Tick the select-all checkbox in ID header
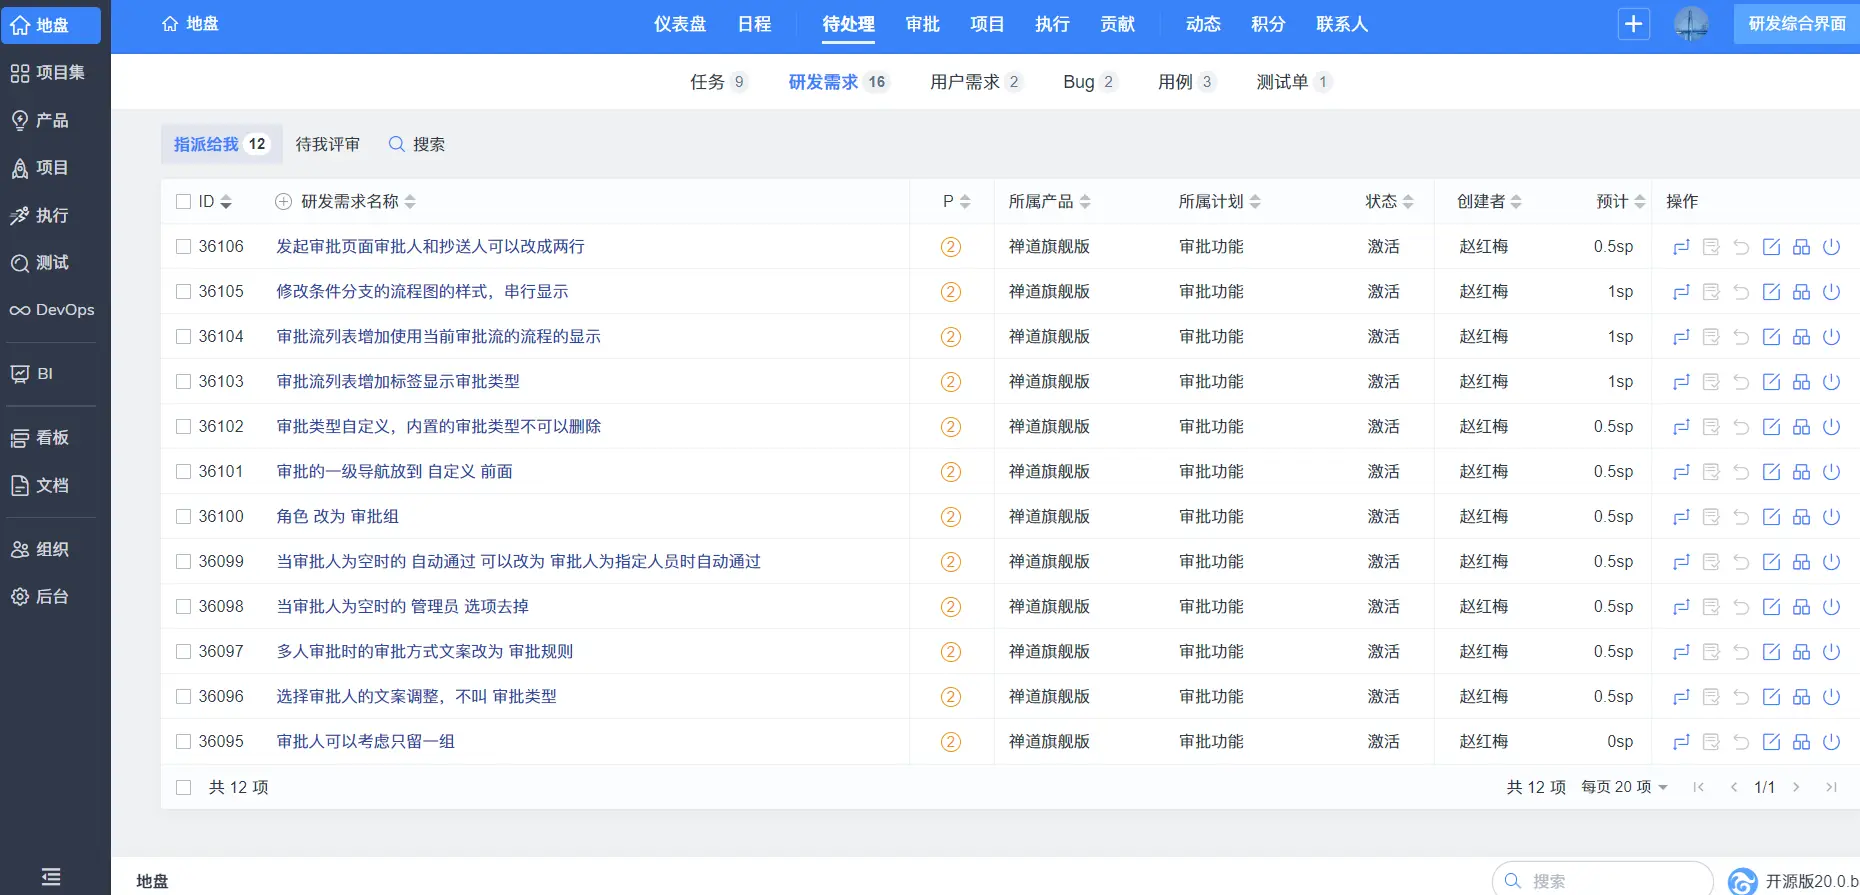 coord(183,202)
